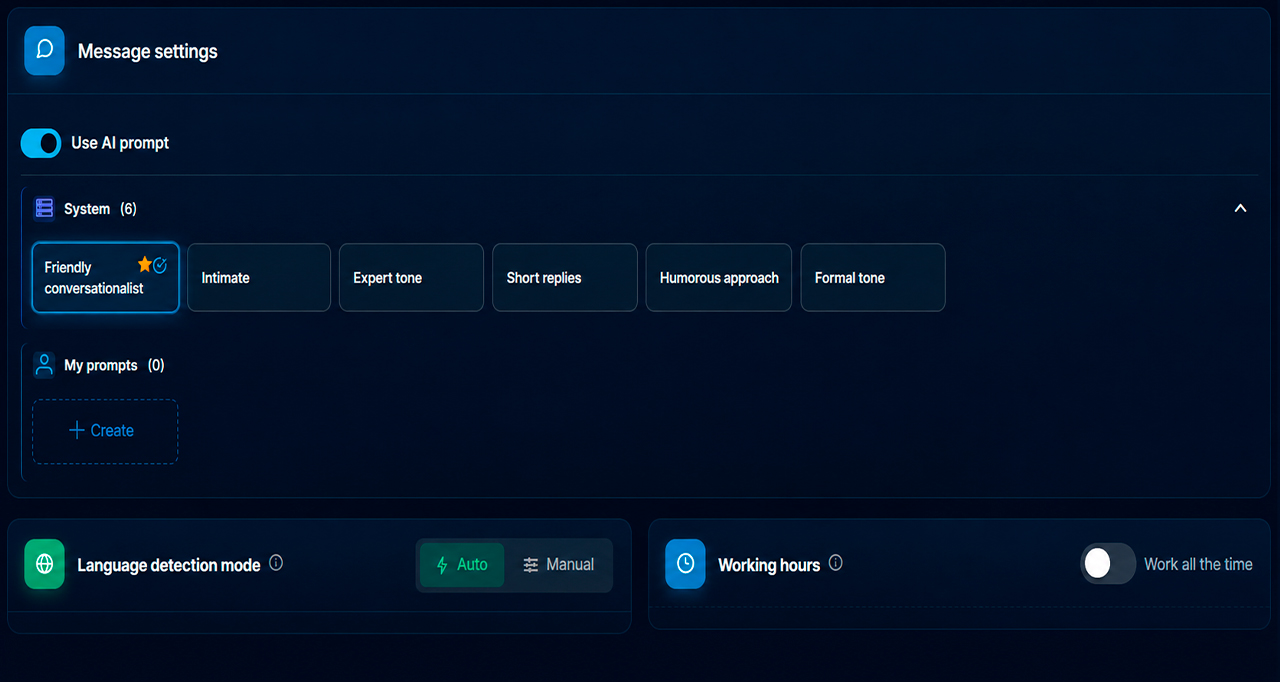The height and width of the screenshot is (682, 1280).
Task: Select the Humorous approach prompt
Action: [x=719, y=278]
